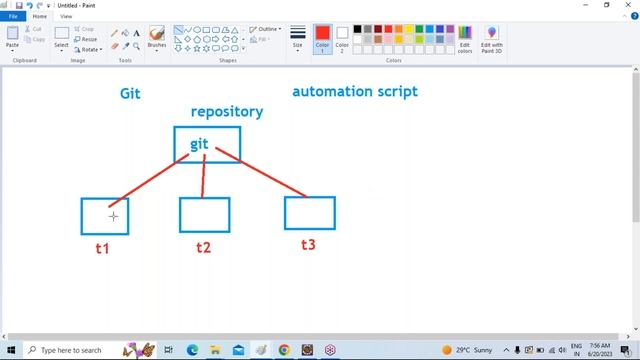This screenshot has width=640, height=360.
Task: Choose the Line shape
Action: pos(178,30)
